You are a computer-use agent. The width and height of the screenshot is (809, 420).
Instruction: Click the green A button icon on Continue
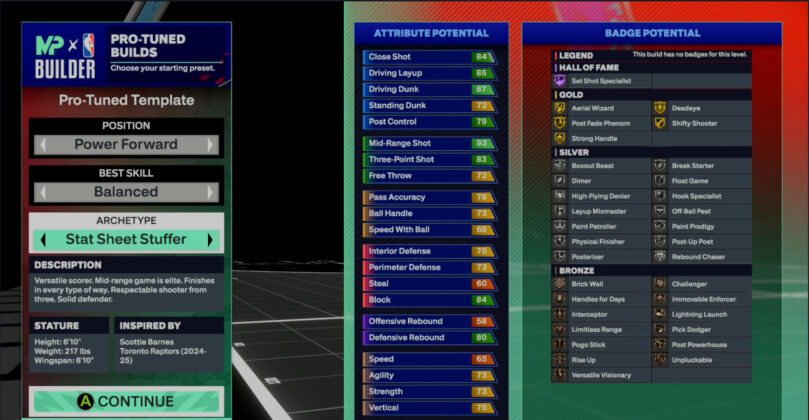click(x=85, y=401)
